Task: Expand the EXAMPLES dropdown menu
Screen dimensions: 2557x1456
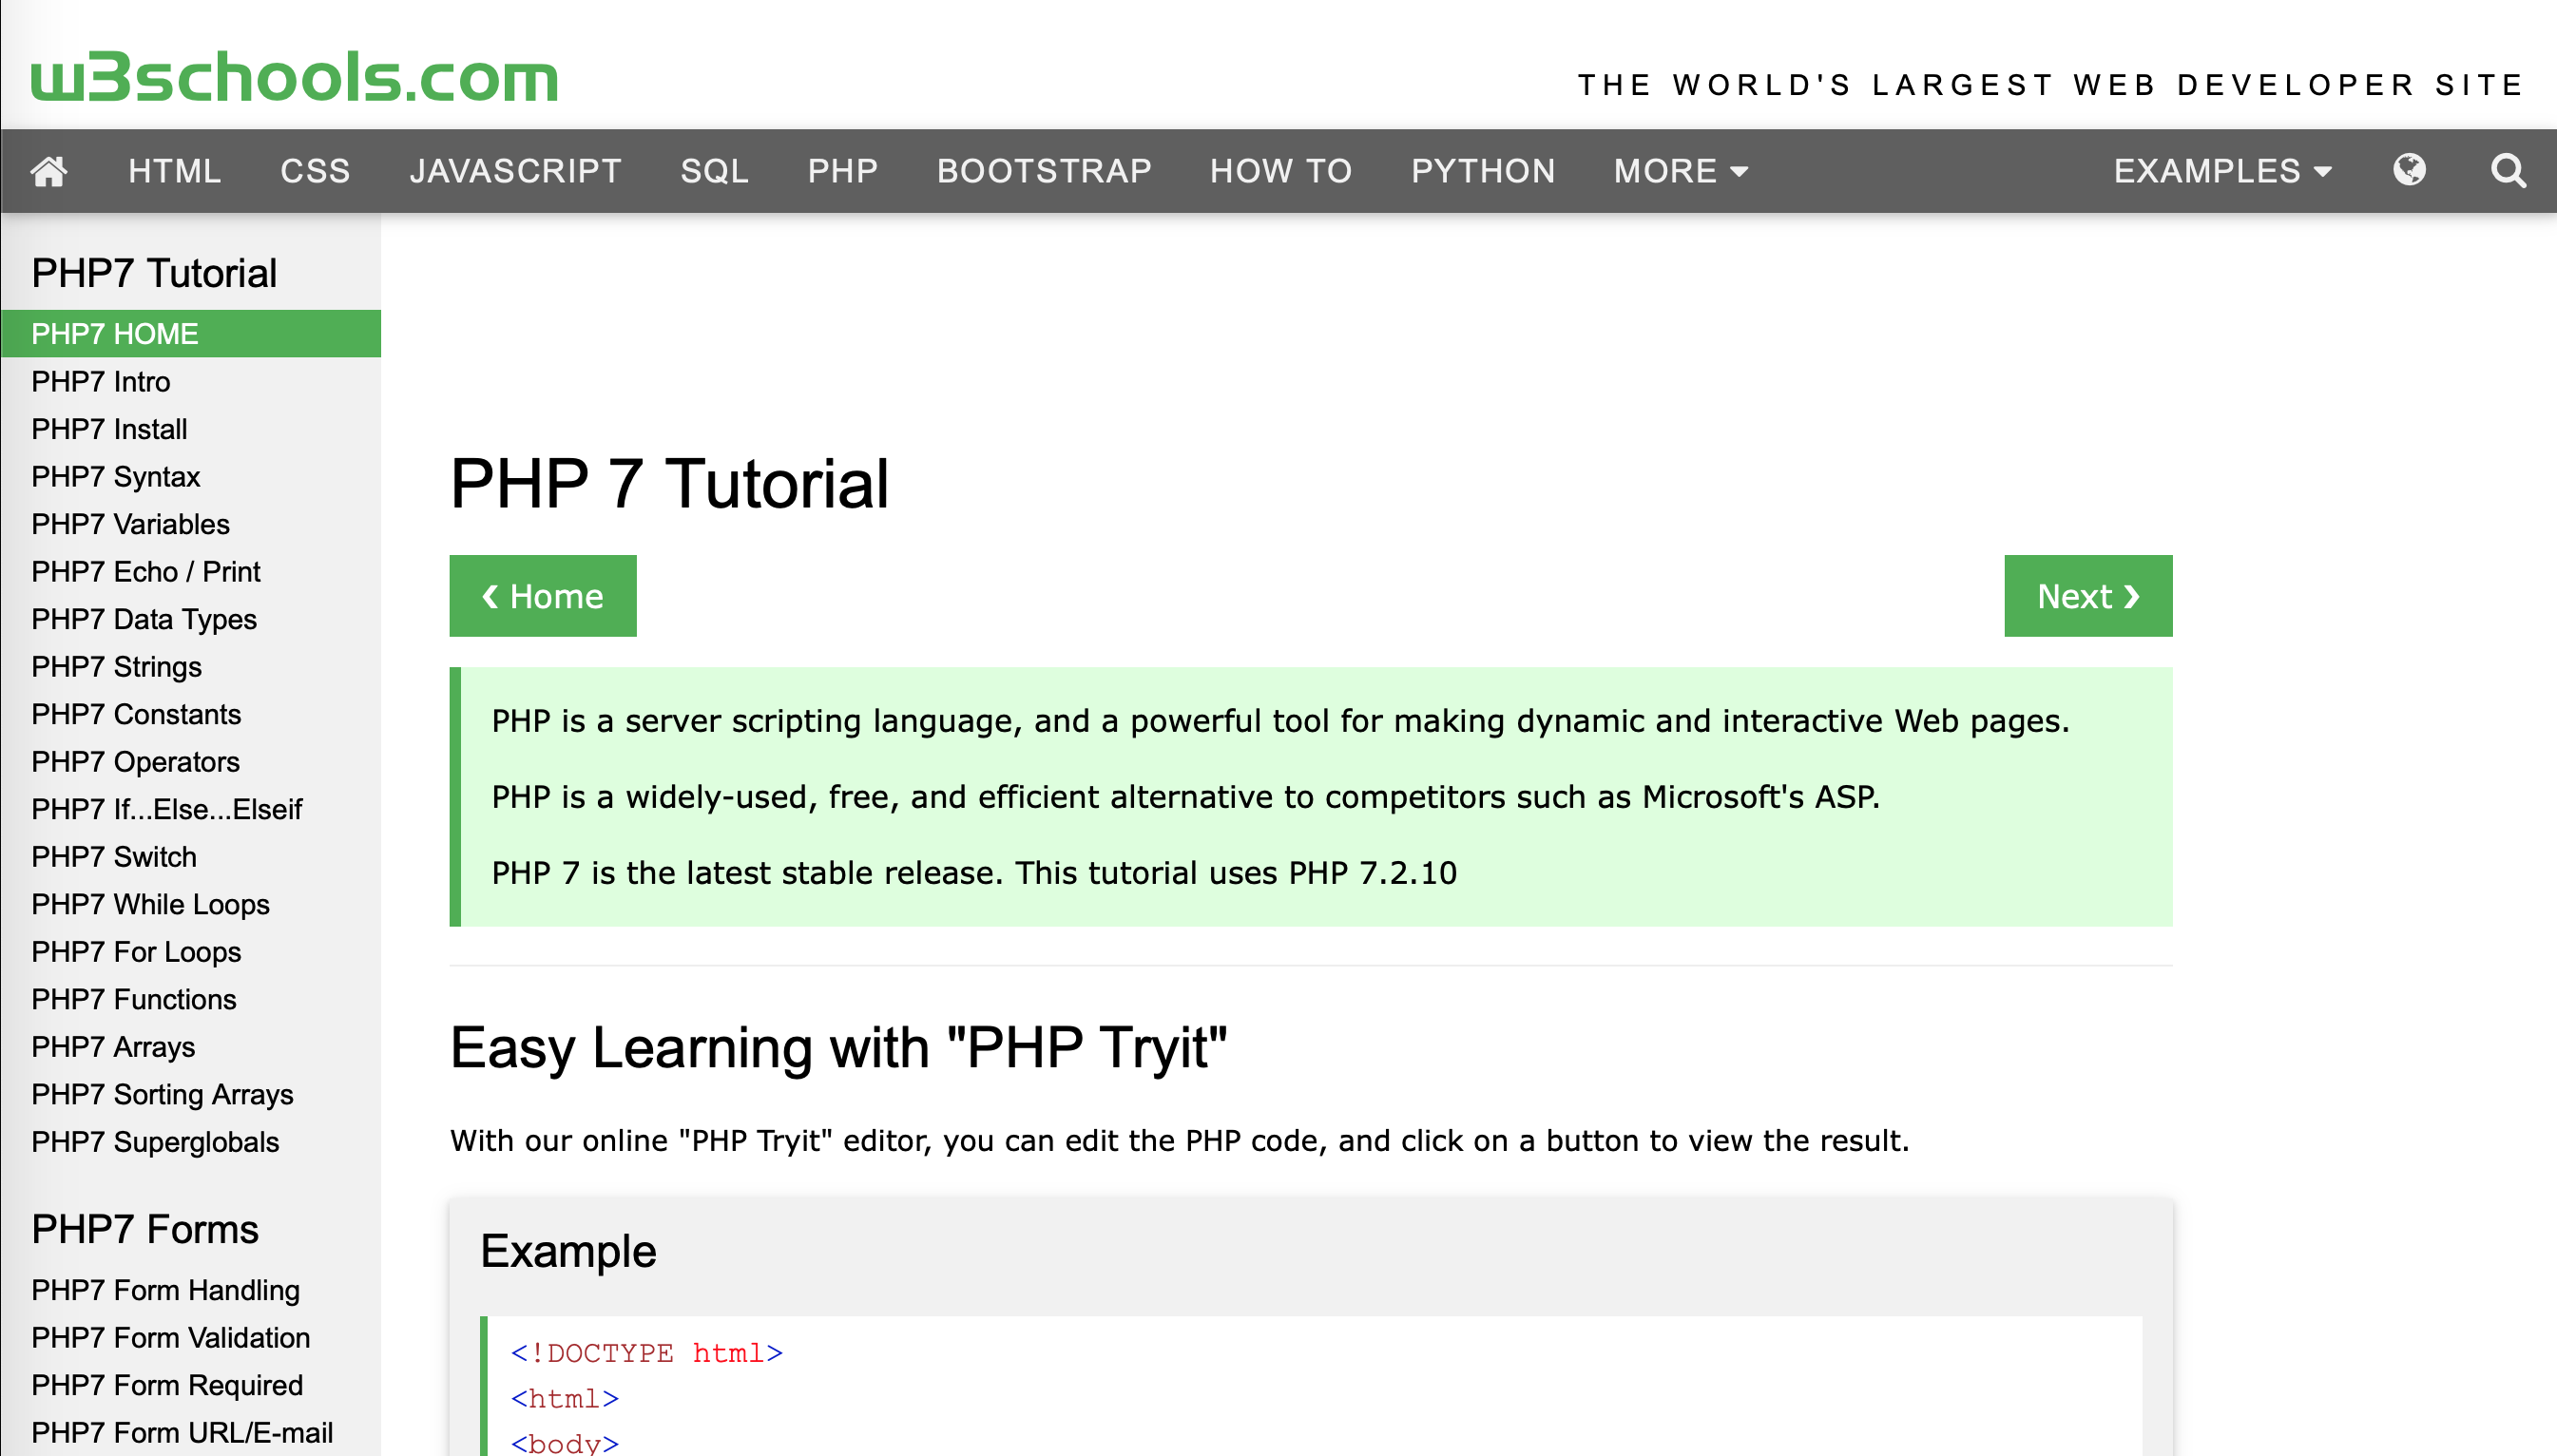Action: pos(2223,170)
